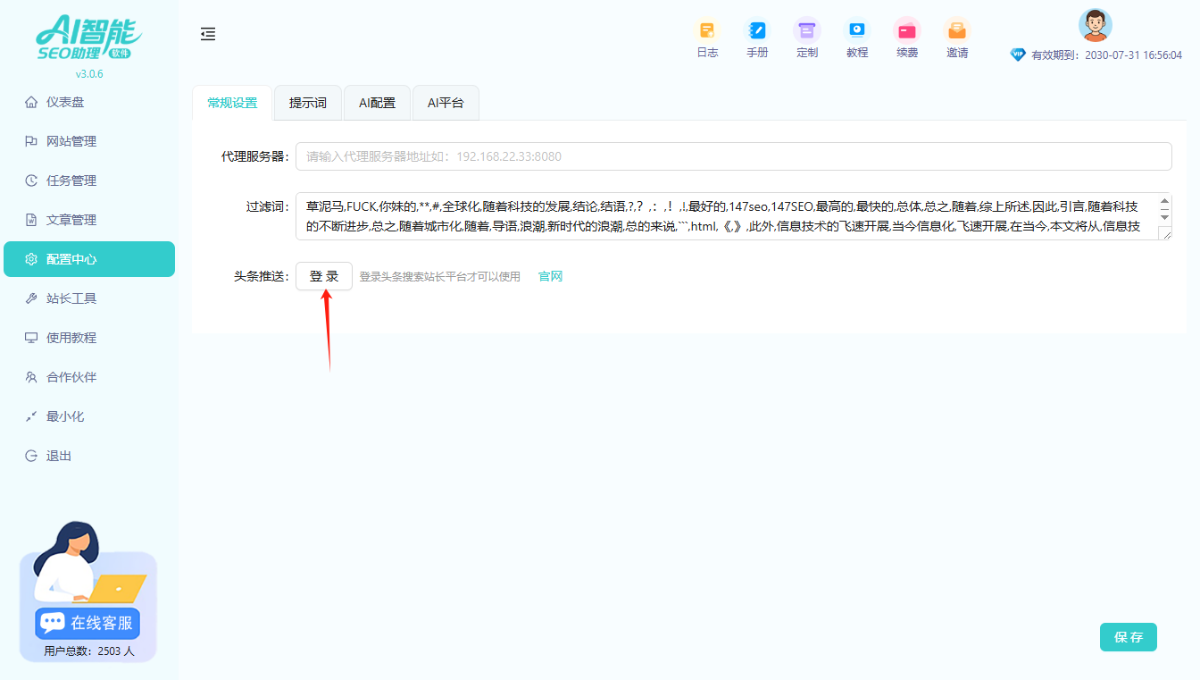This screenshot has height=680, width=1200.
Task: Select 配置中心 in sidebar
Action: click(89, 259)
